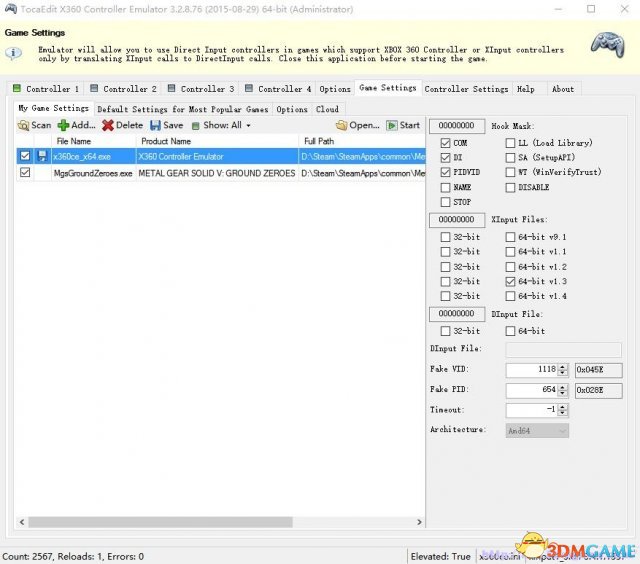Check the SA (SetupAPI) checkbox
The width and height of the screenshot is (640, 564).
pyautogui.click(x=510, y=158)
